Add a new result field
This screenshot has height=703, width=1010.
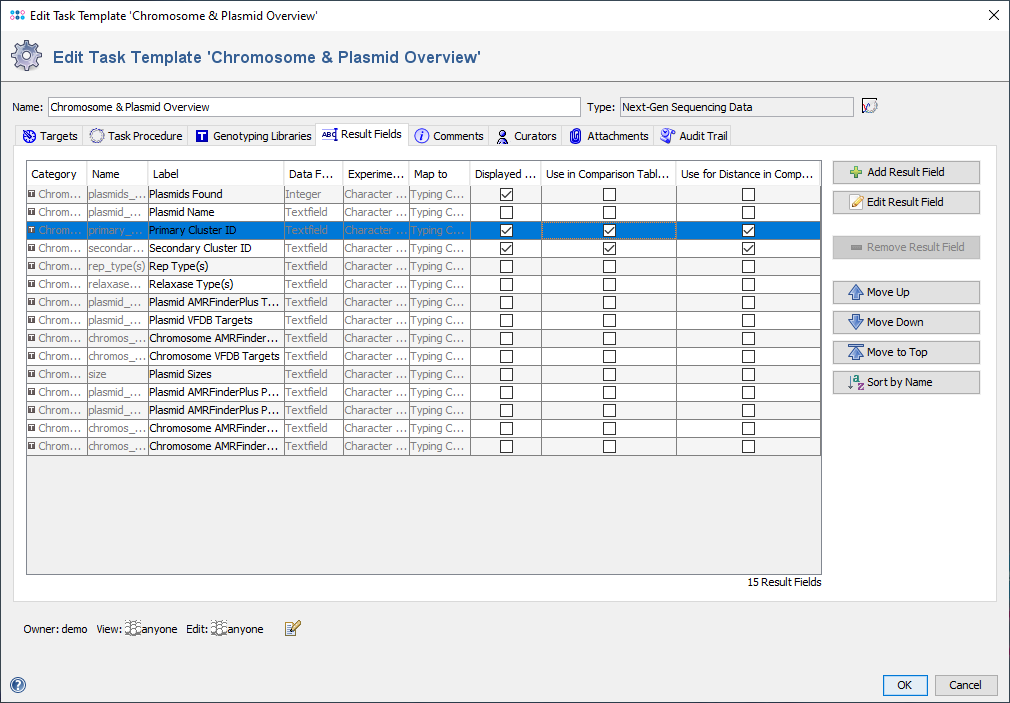point(906,173)
